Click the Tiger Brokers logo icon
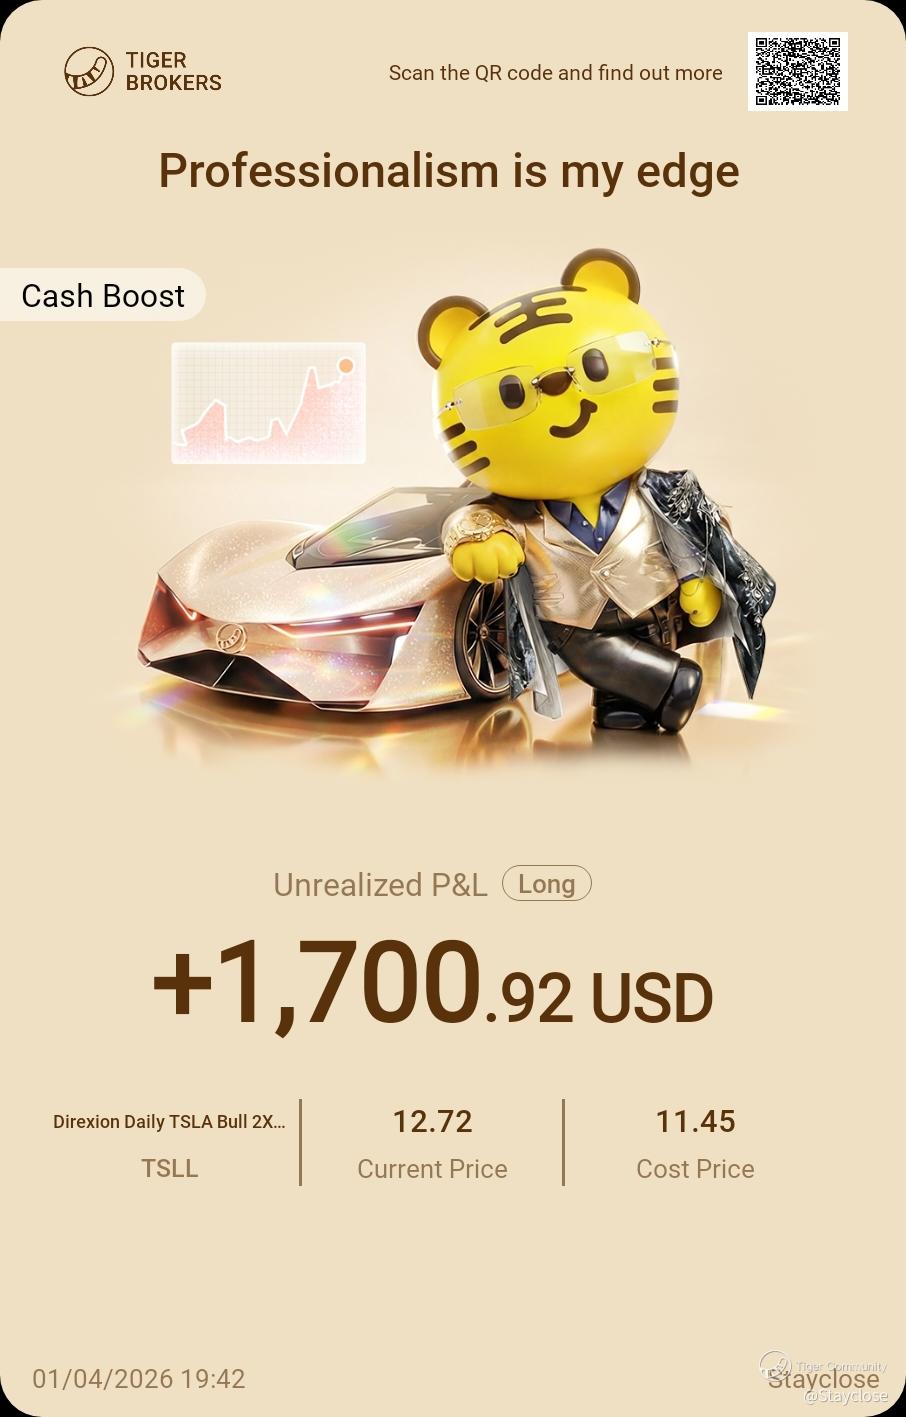 89,72
